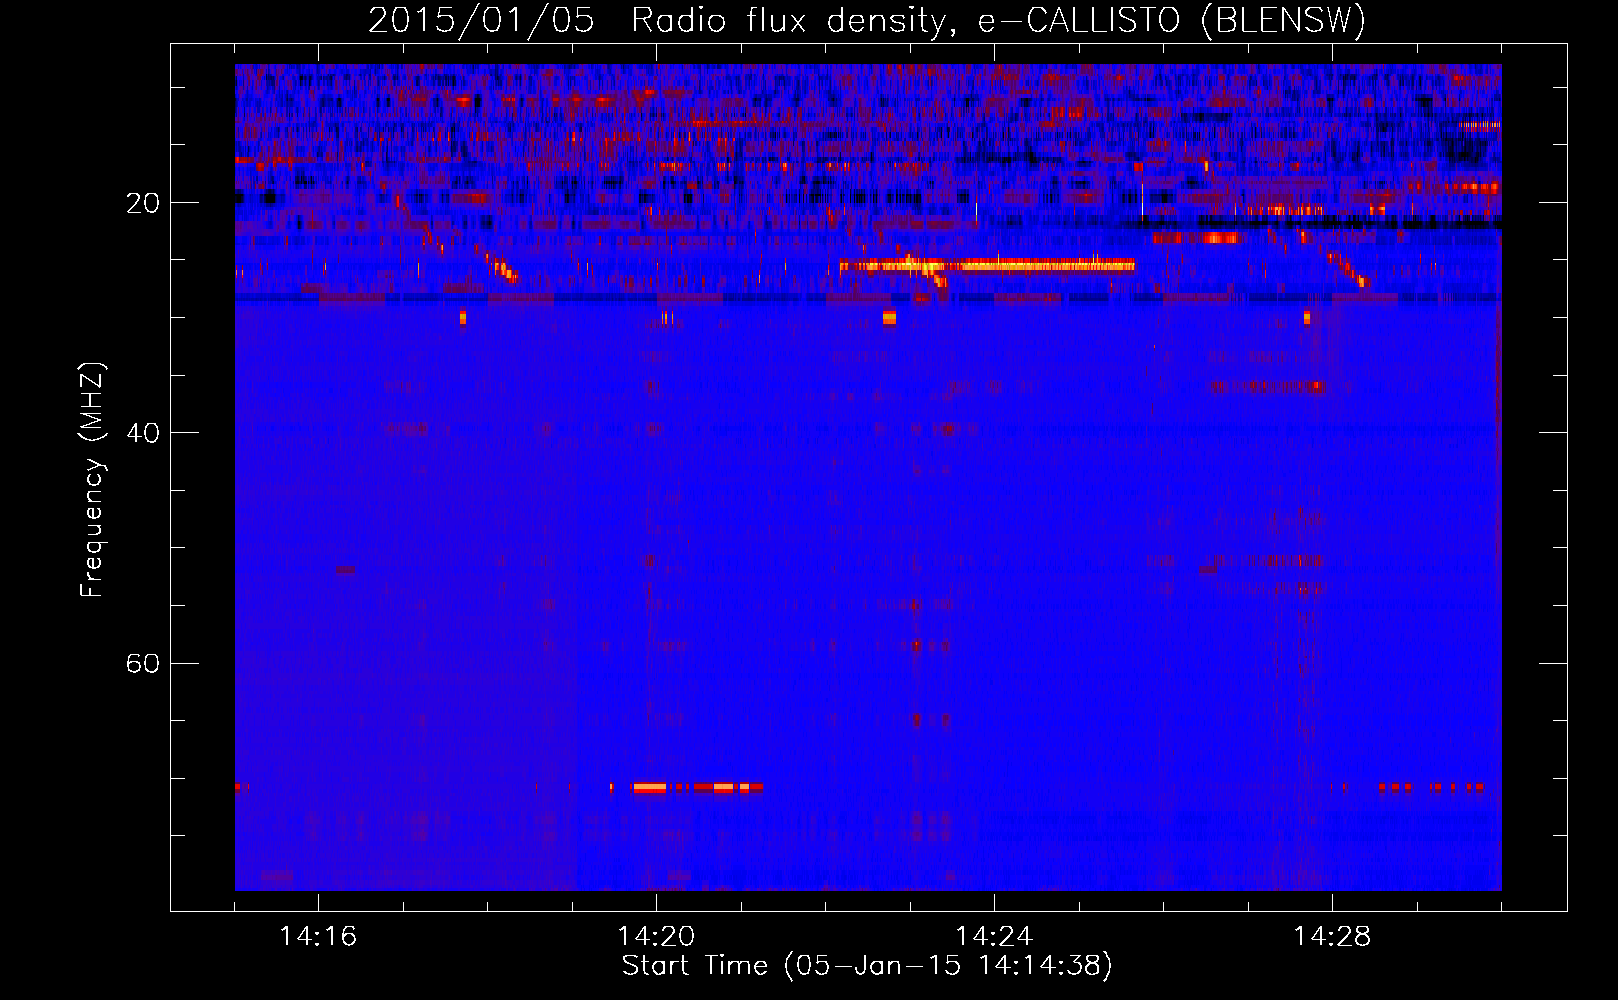
Task: Click the frequency label 20
Action: pos(143,203)
